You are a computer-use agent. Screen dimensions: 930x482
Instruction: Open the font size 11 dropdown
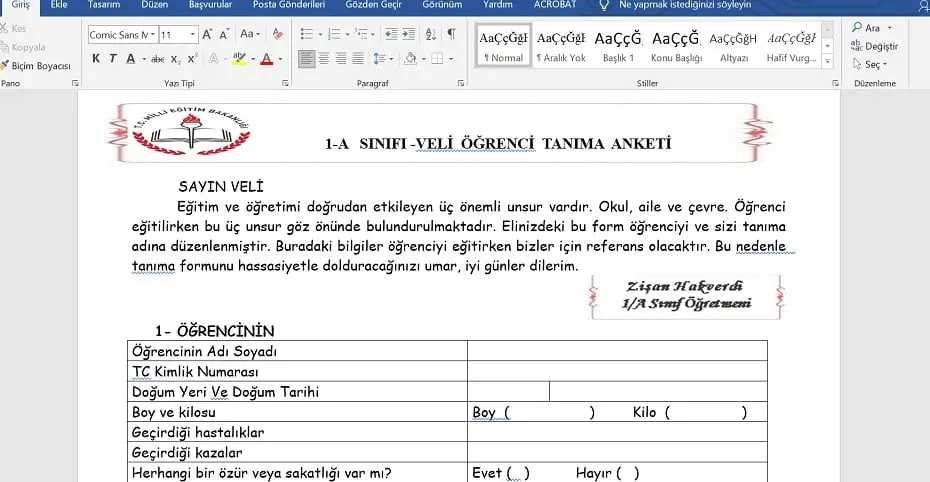[x=192, y=34]
